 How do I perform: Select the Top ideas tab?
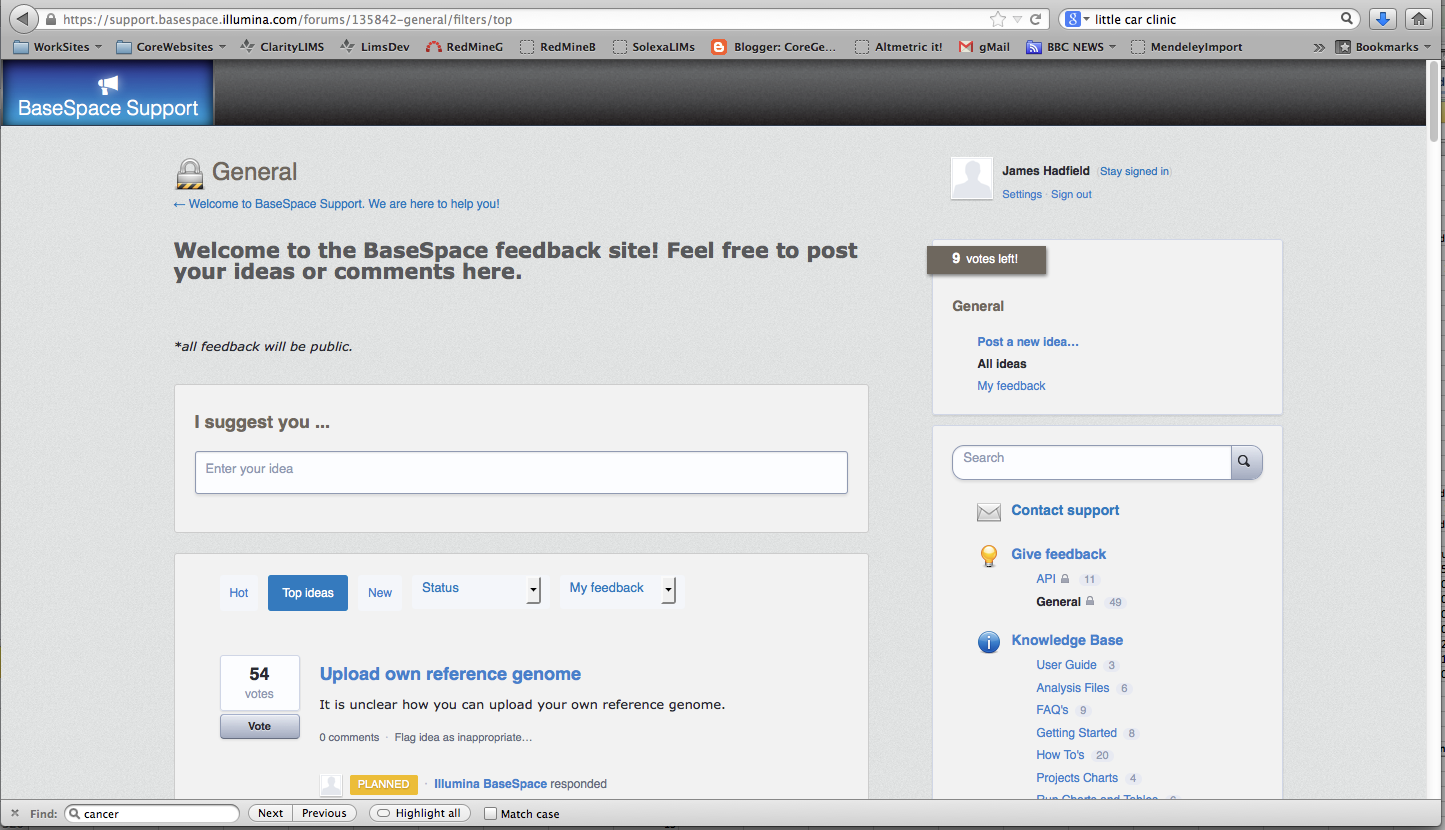point(308,593)
